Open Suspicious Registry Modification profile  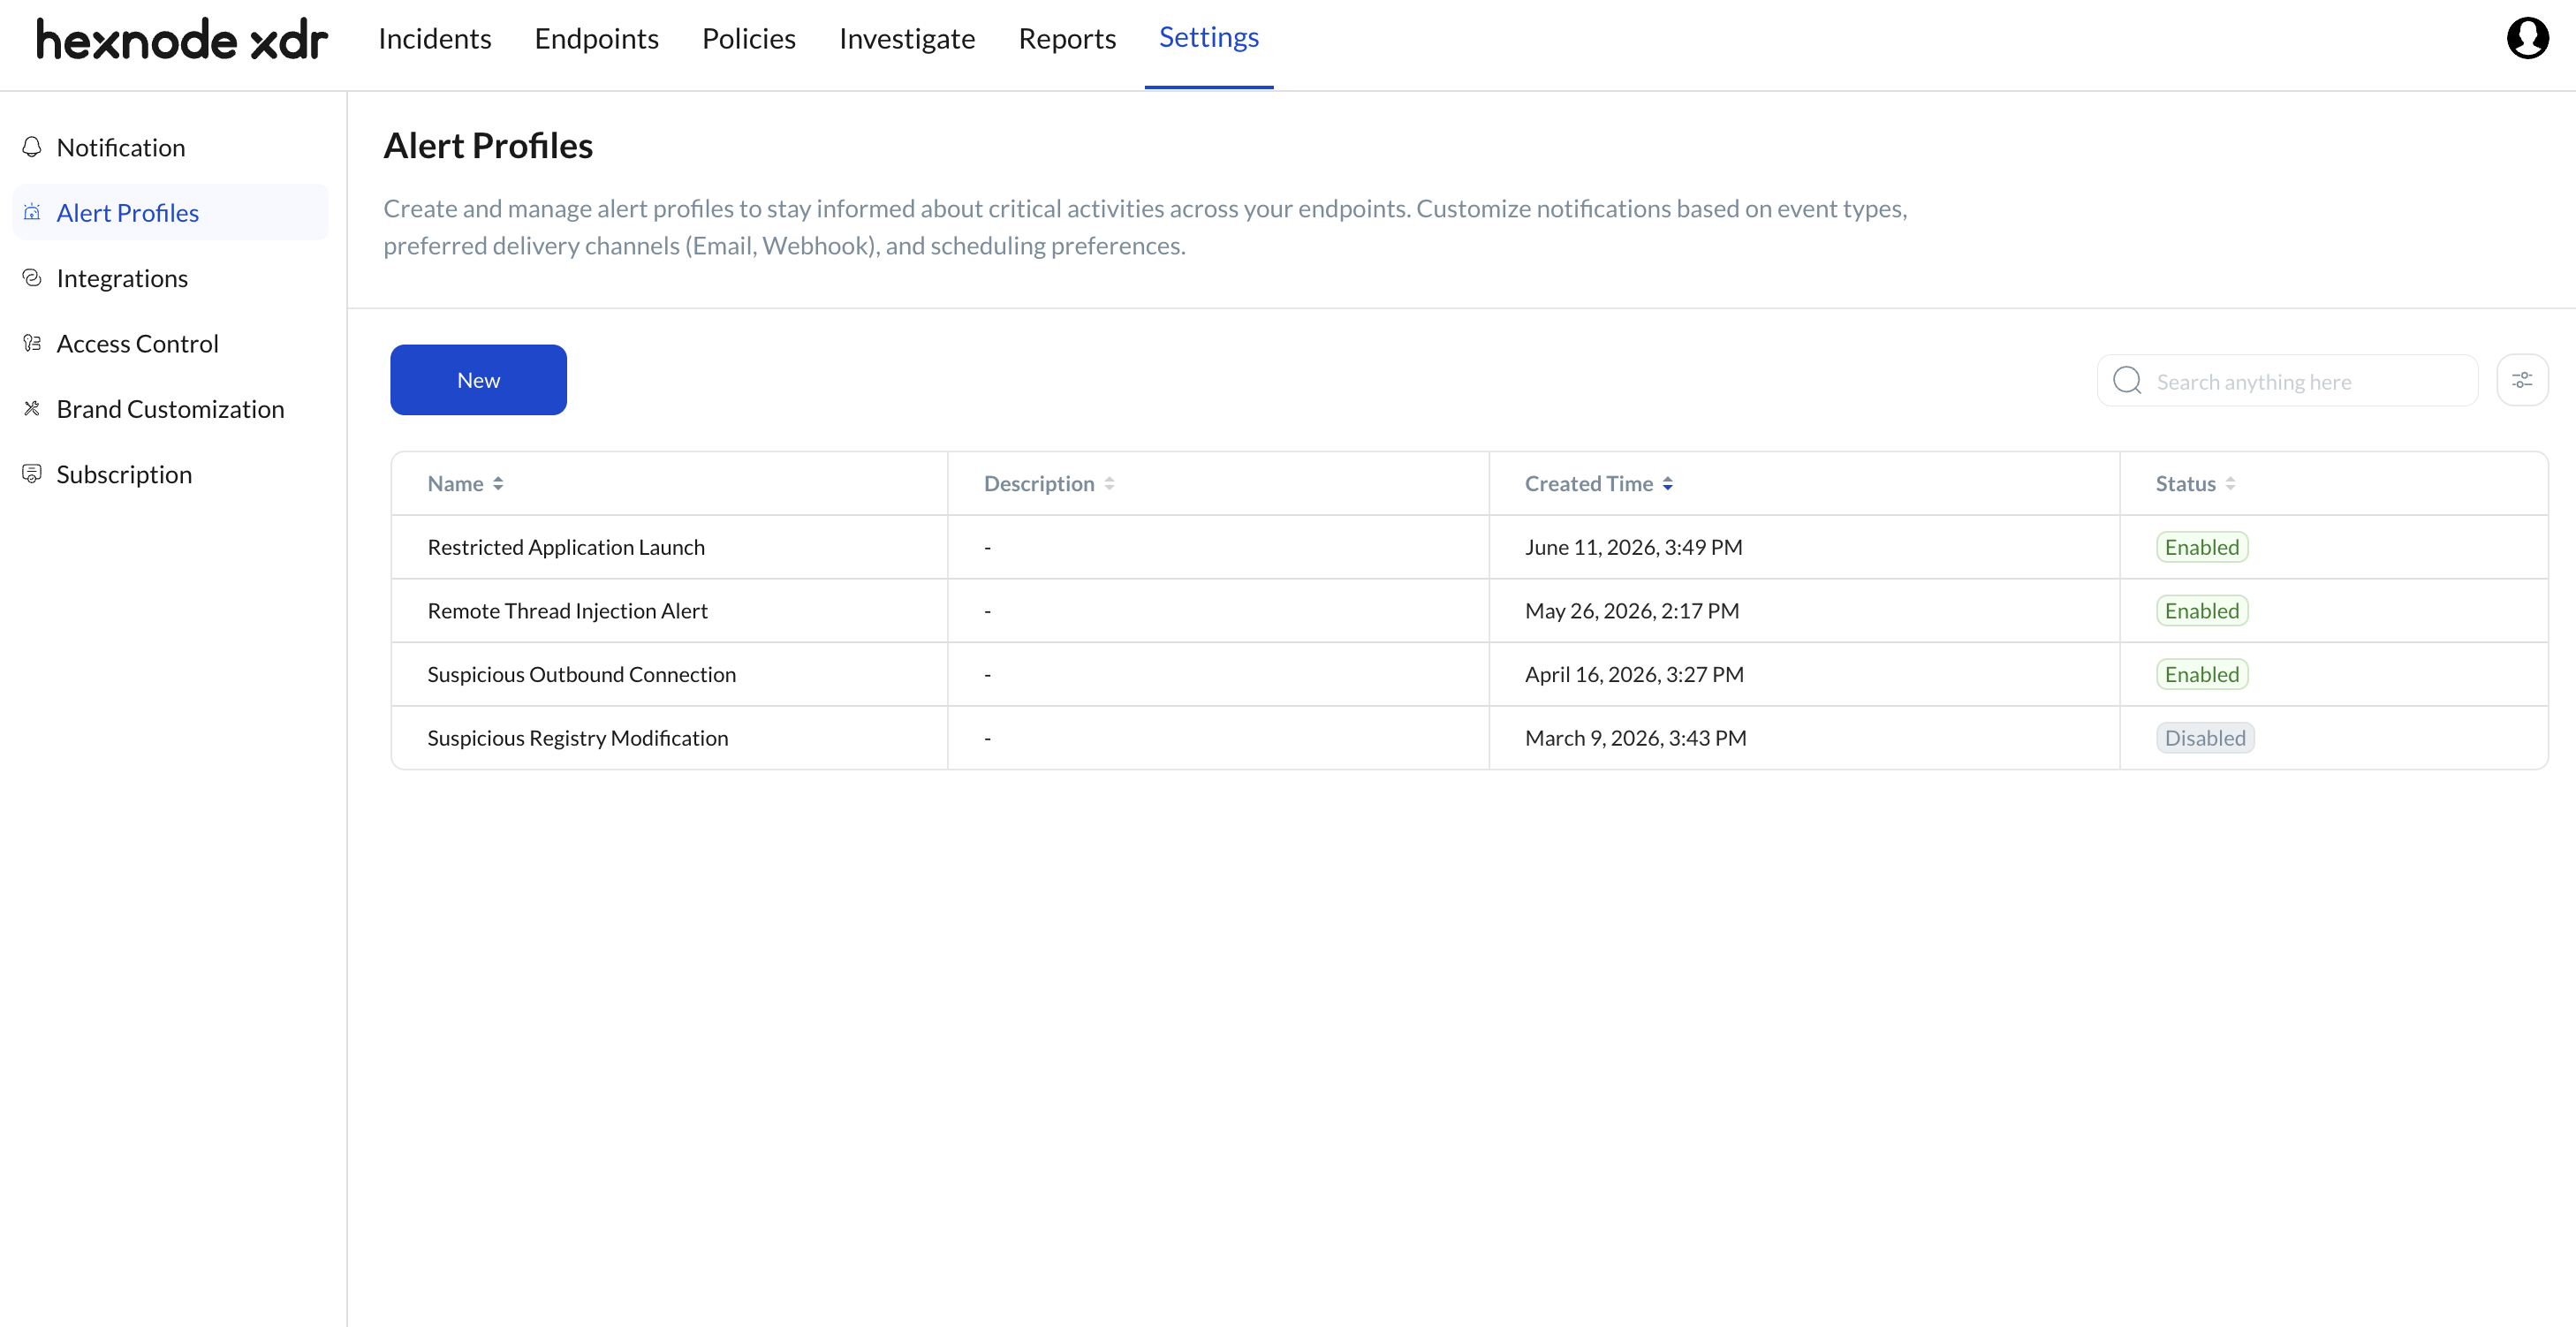pos(577,738)
